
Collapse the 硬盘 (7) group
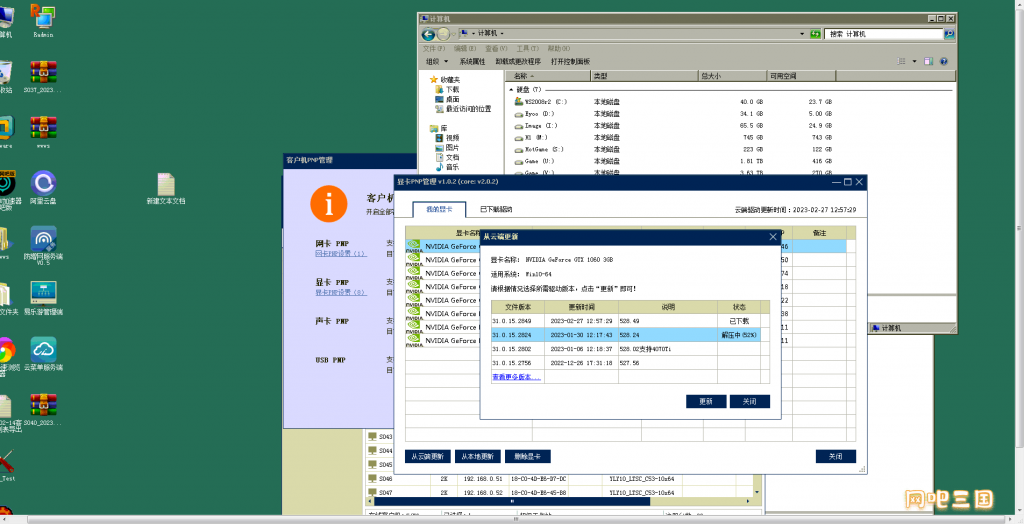click(511, 90)
